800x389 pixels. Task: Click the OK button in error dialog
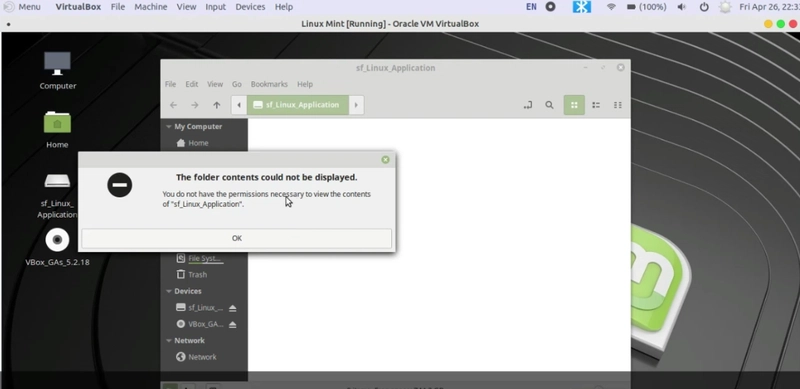pyautogui.click(x=236, y=238)
